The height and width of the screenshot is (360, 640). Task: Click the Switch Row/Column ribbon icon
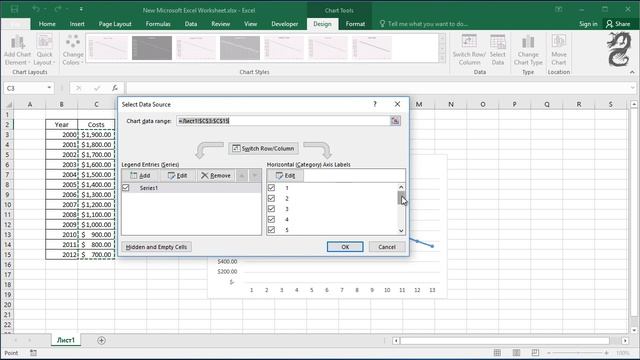(469, 42)
